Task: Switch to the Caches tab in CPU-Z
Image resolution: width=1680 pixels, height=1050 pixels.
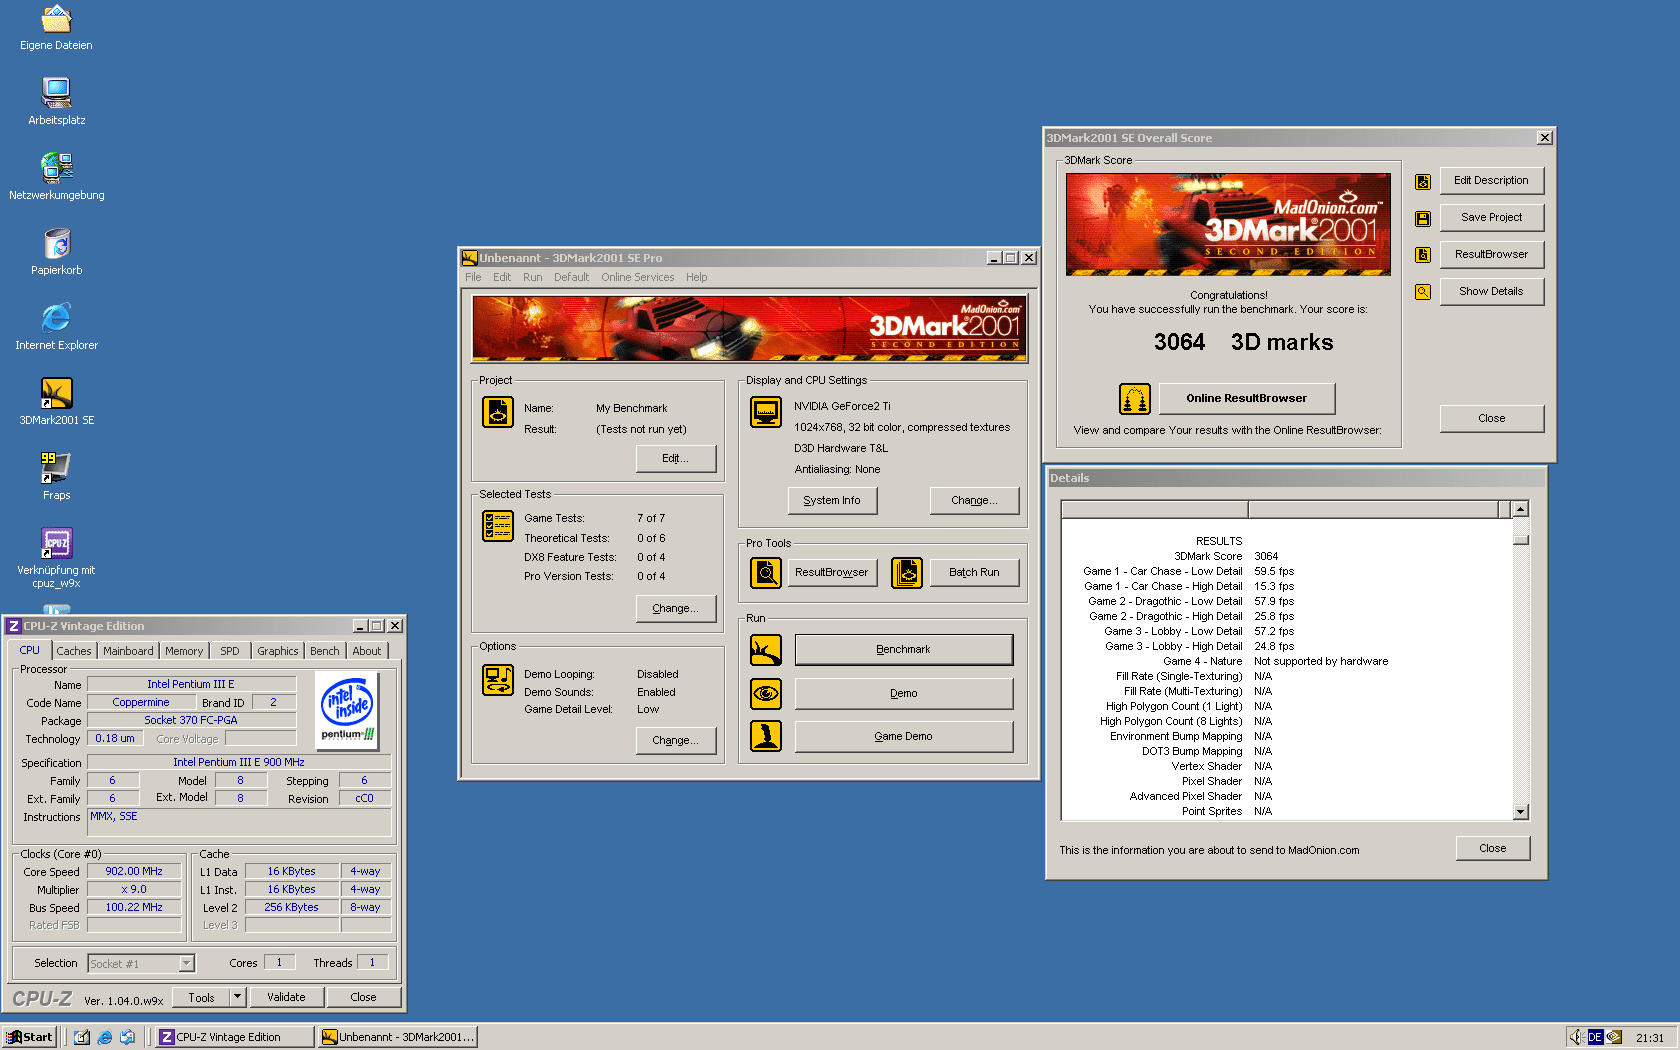Action: [74, 651]
